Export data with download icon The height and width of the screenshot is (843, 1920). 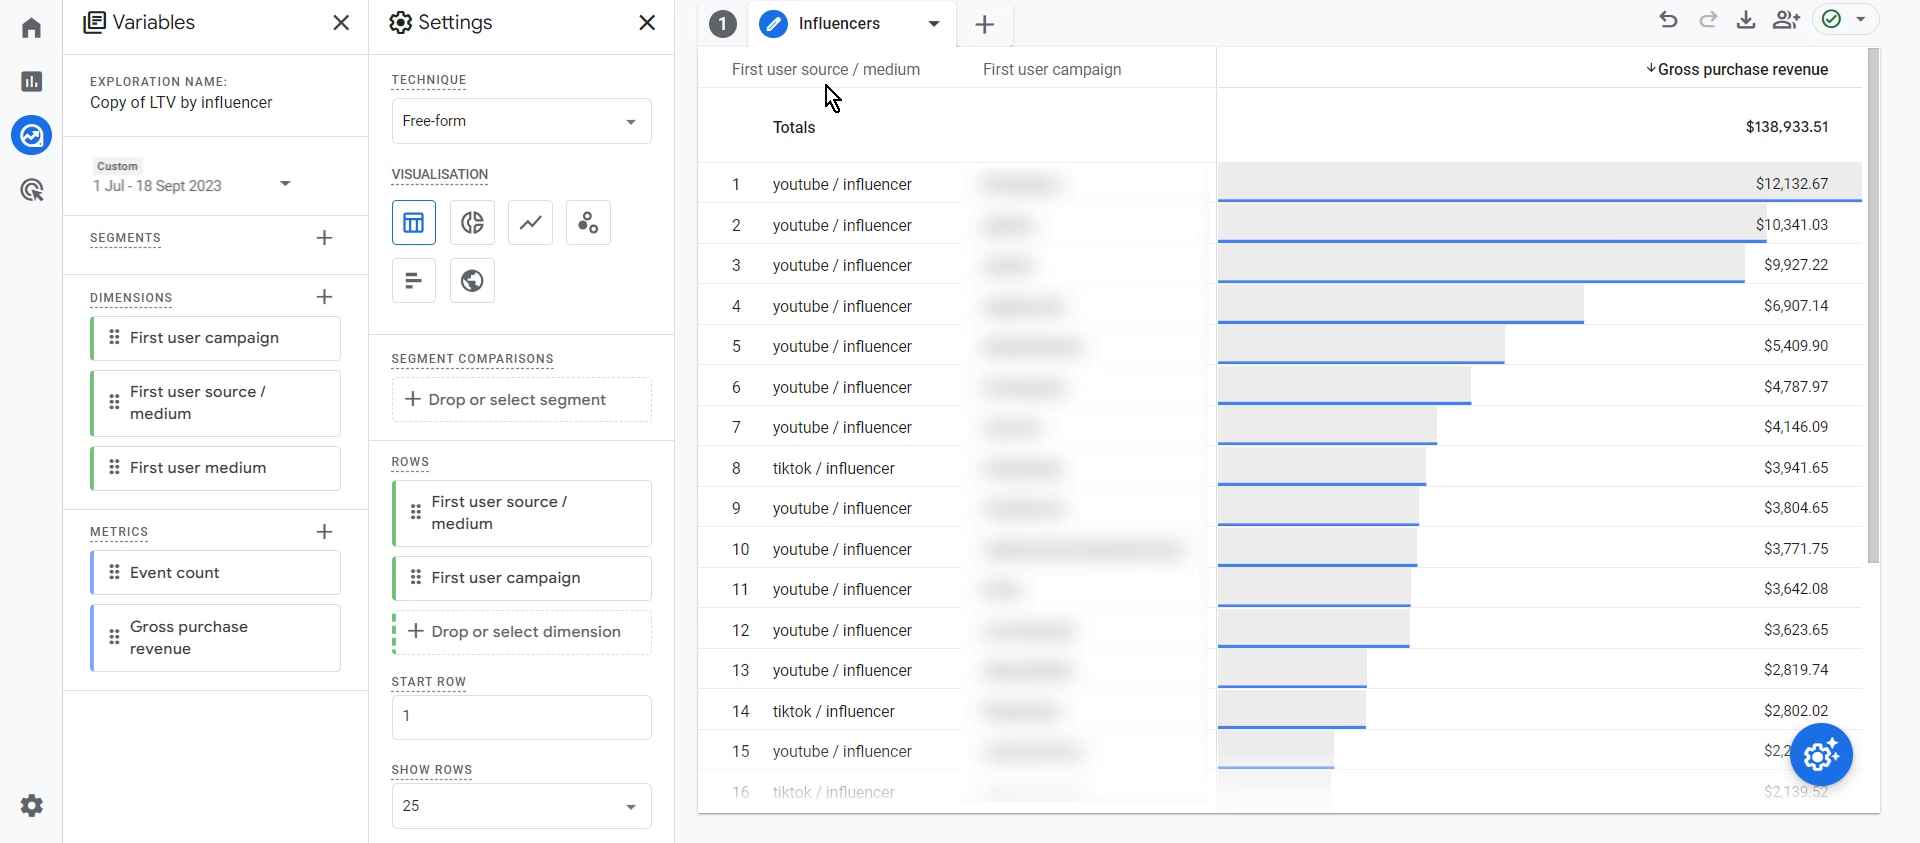(1746, 20)
